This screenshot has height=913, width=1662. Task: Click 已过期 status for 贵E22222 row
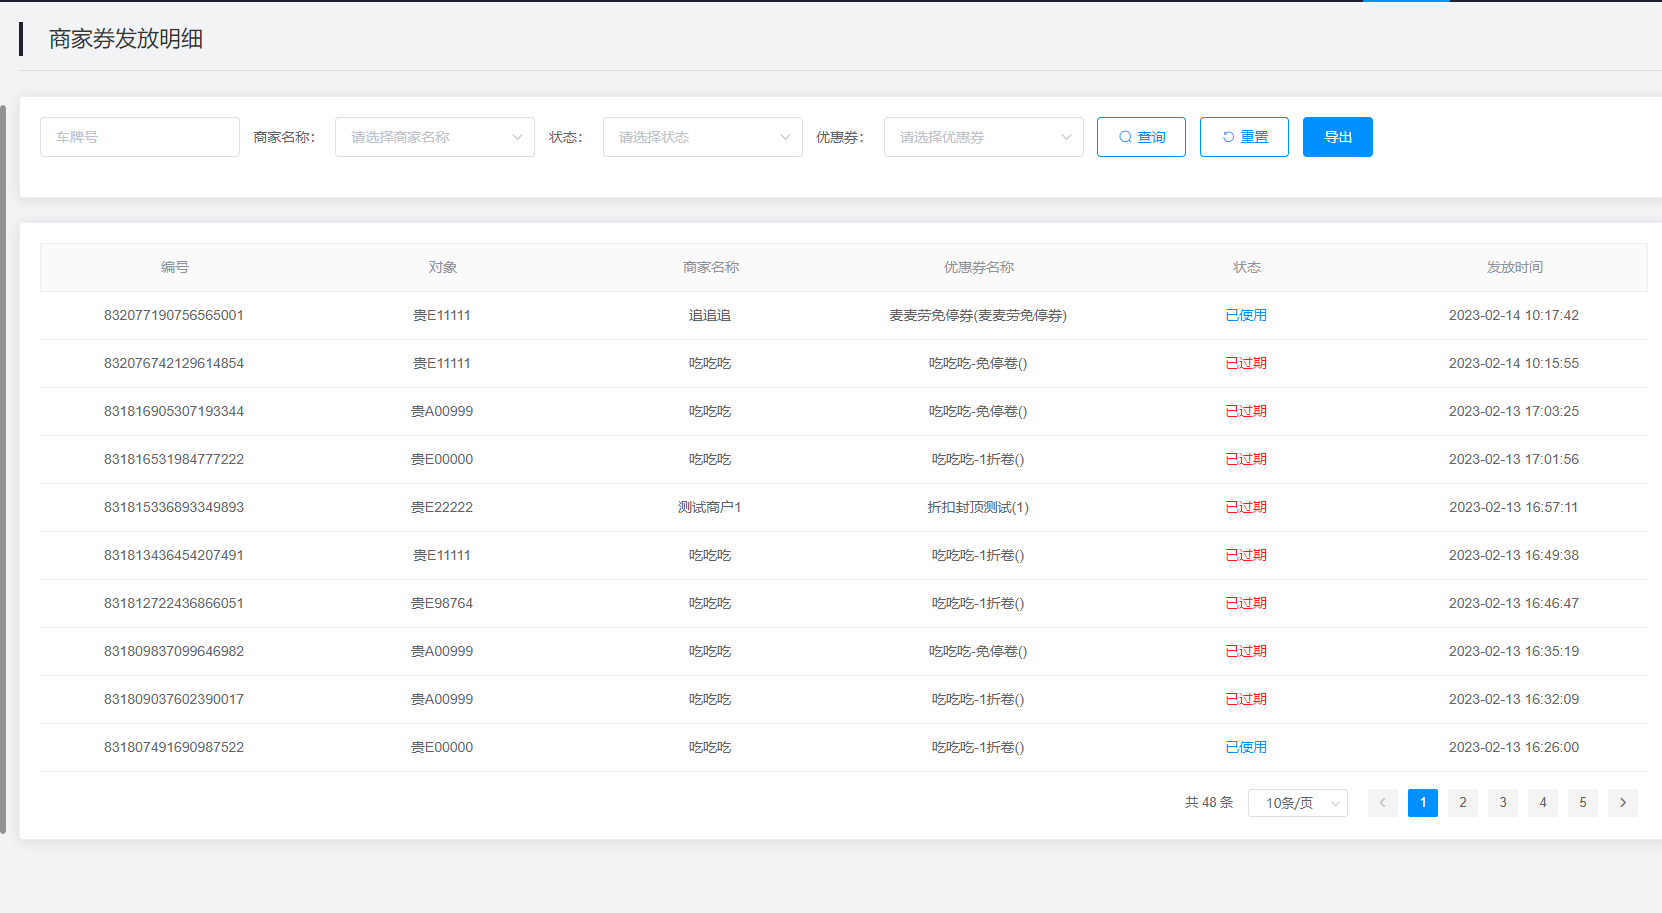pos(1246,507)
